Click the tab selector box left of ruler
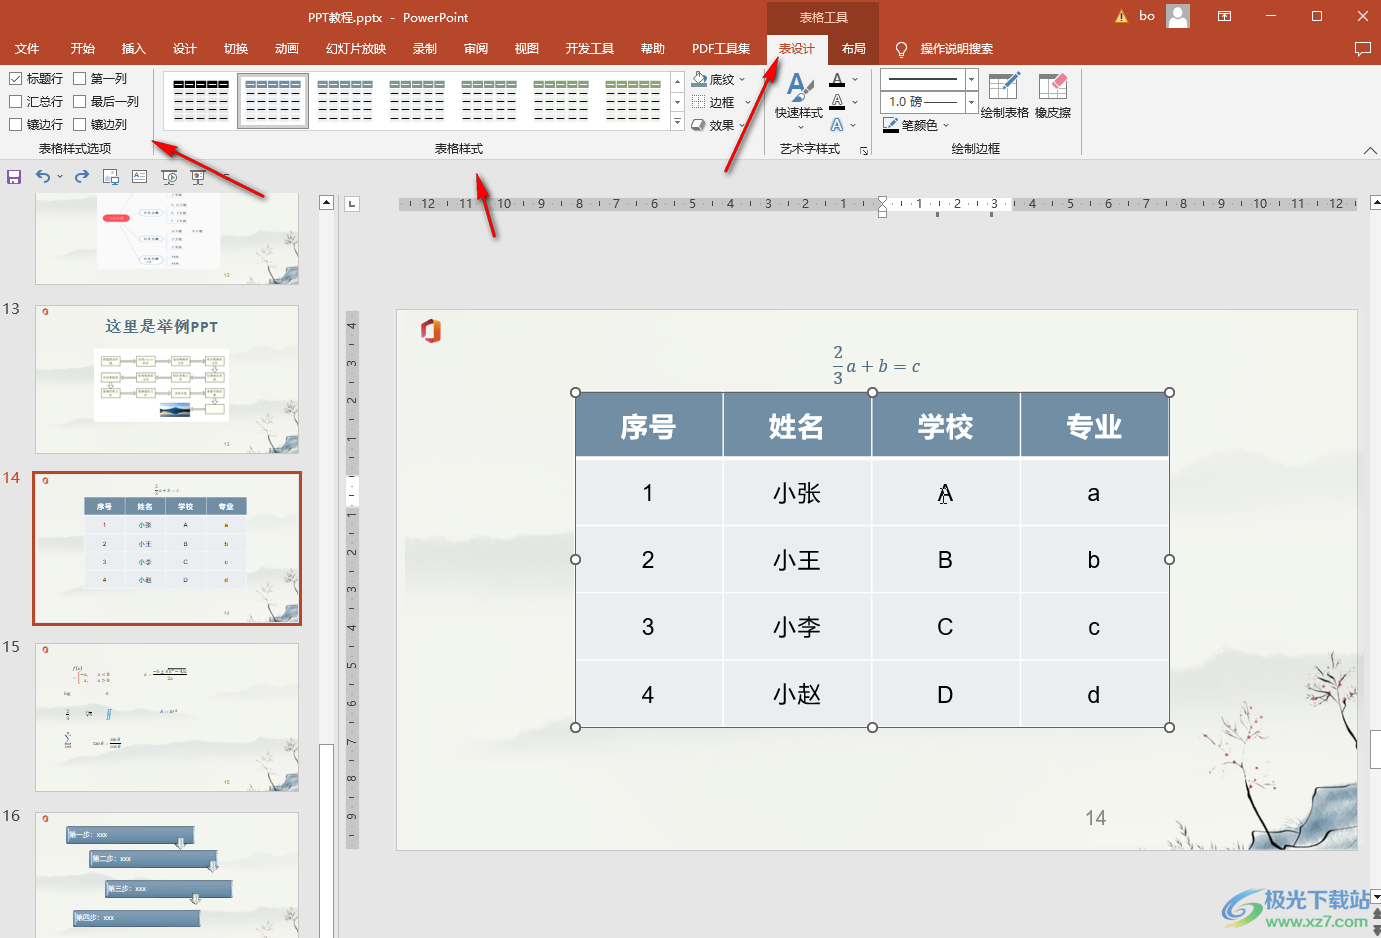This screenshot has width=1381, height=938. click(x=352, y=204)
